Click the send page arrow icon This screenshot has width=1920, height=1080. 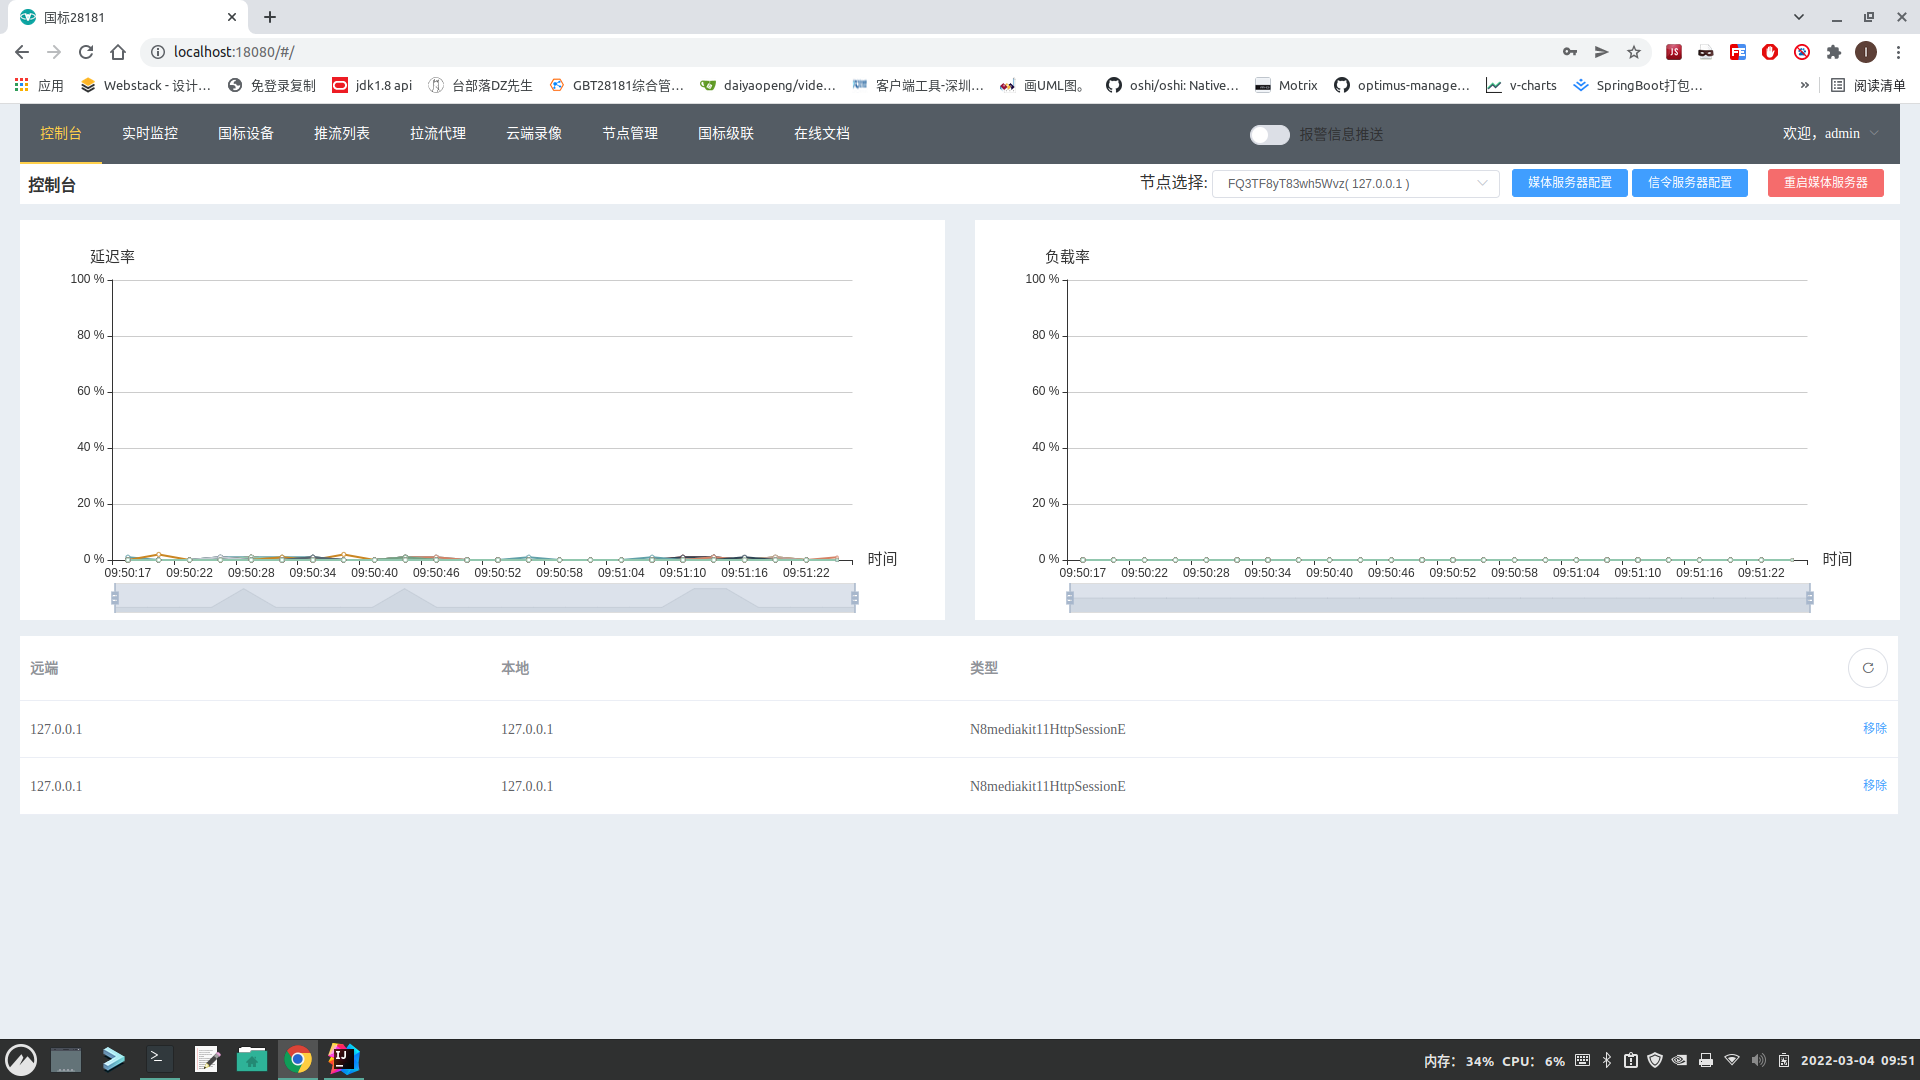pos(1602,52)
